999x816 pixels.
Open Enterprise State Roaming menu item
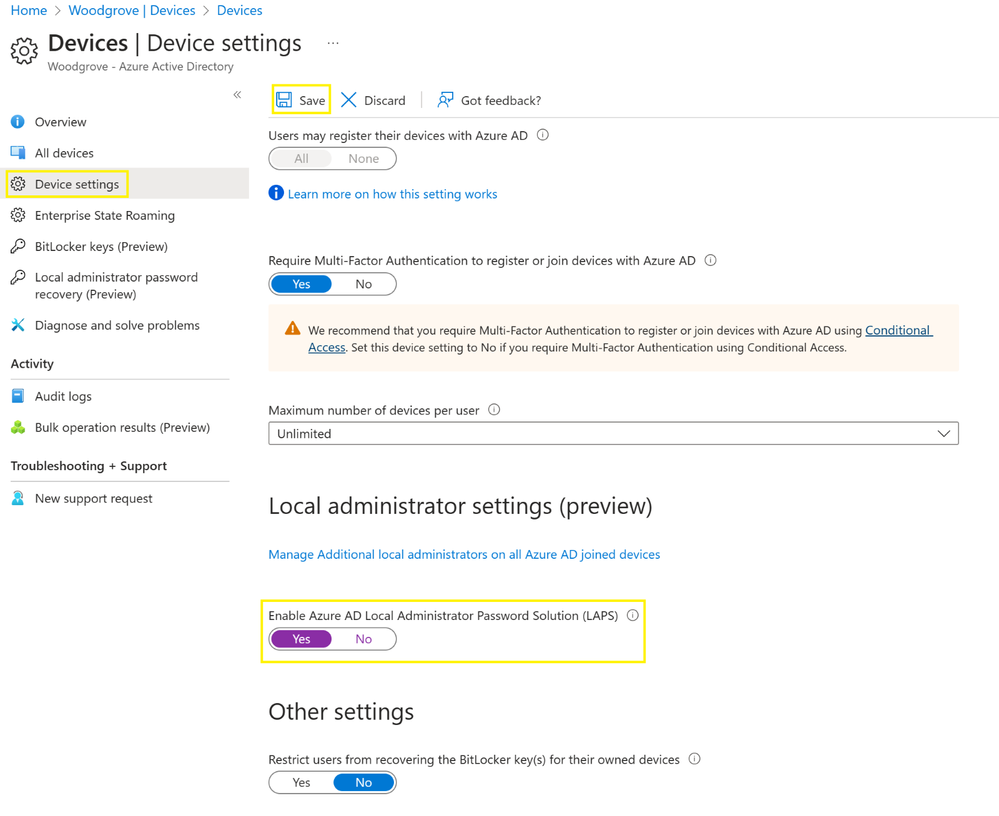pos(104,215)
